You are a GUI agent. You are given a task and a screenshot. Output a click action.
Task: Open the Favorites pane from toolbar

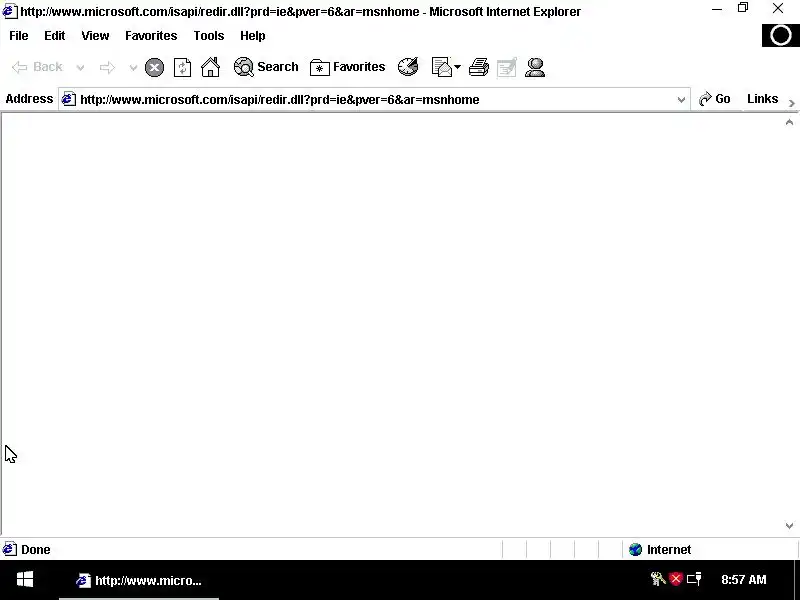pos(347,67)
